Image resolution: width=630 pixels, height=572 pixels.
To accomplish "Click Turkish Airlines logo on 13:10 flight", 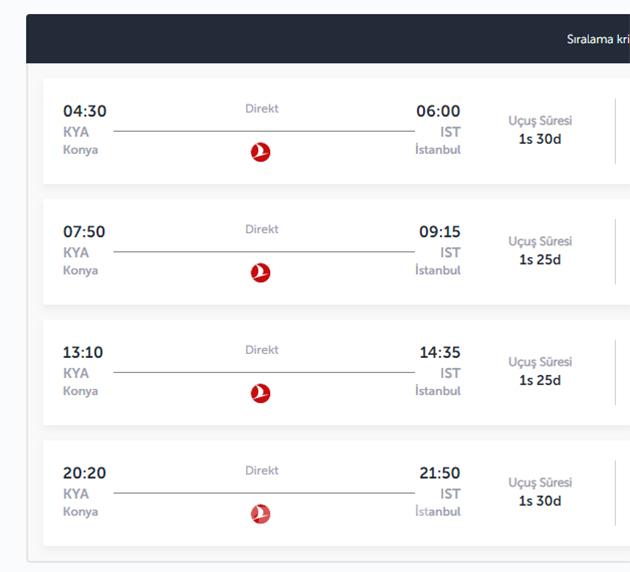I will tap(261, 393).
